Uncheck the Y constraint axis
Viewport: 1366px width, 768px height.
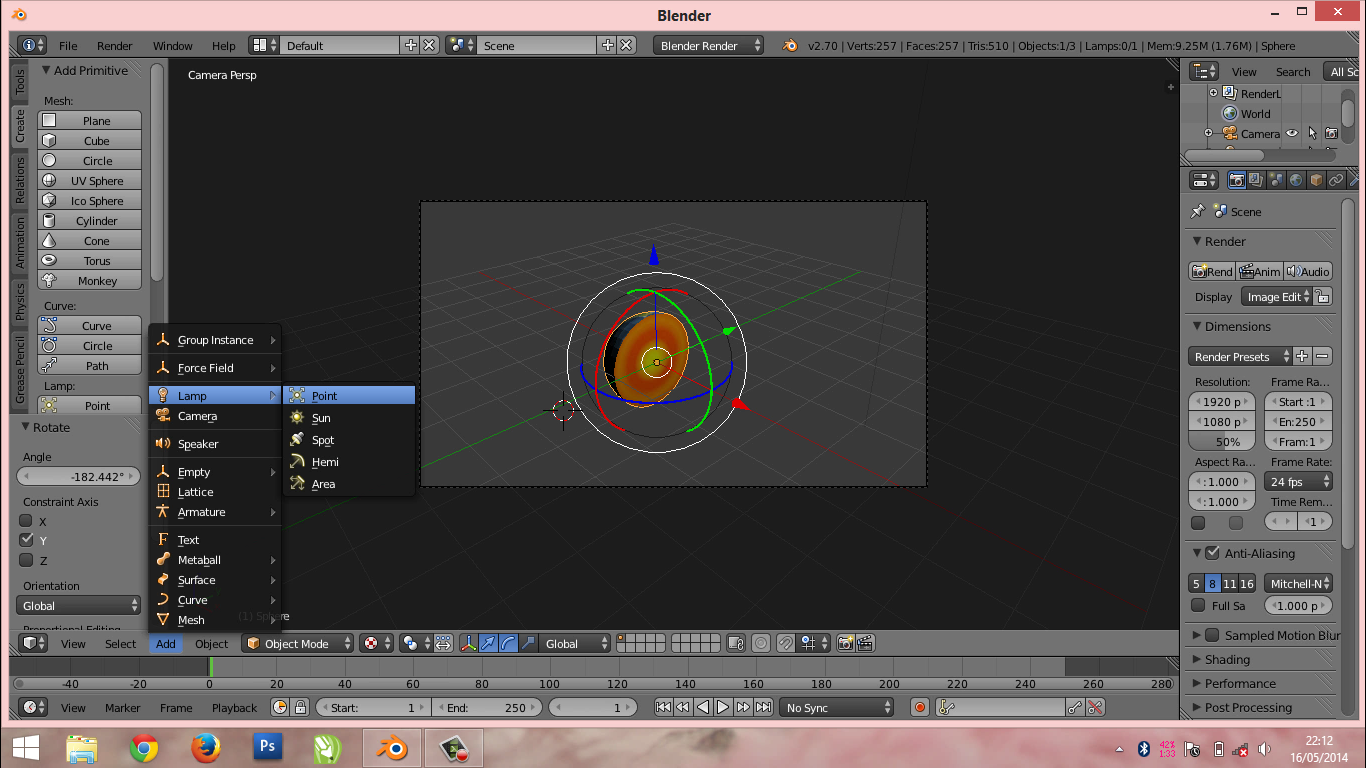[27, 540]
